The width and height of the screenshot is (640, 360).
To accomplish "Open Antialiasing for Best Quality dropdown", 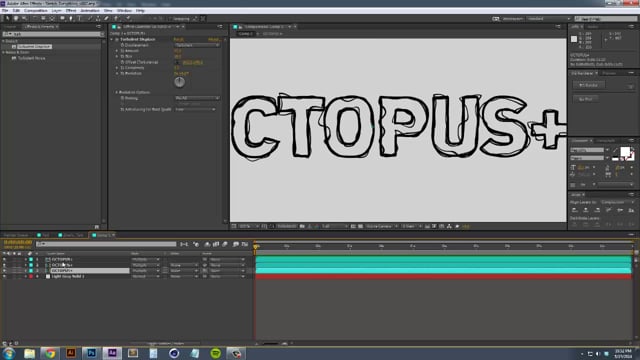I will coord(195,109).
